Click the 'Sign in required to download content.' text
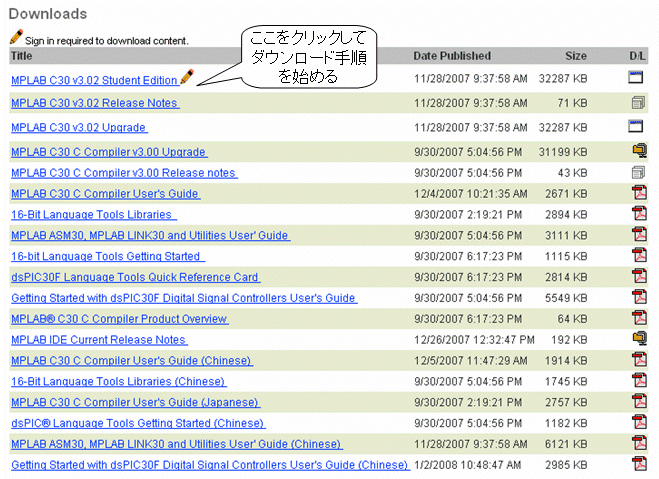 click(x=107, y=41)
